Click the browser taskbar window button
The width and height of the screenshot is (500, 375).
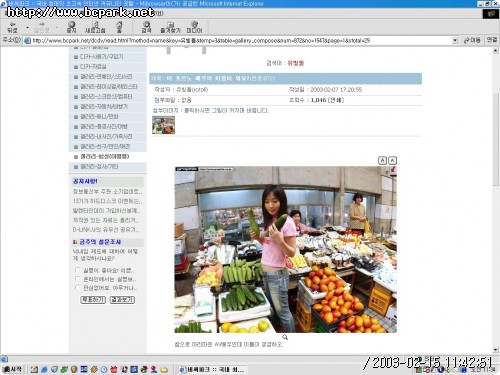pyautogui.click(x=213, y=369)
